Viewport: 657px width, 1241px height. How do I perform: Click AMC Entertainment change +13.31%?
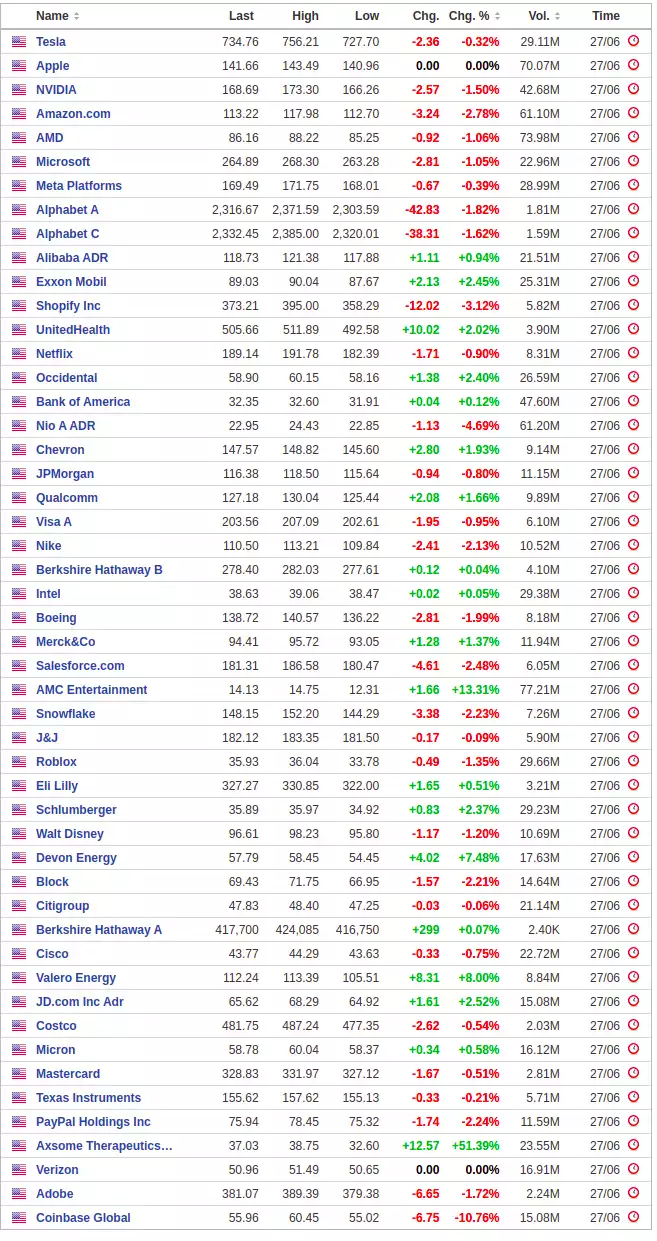[475, 690]
